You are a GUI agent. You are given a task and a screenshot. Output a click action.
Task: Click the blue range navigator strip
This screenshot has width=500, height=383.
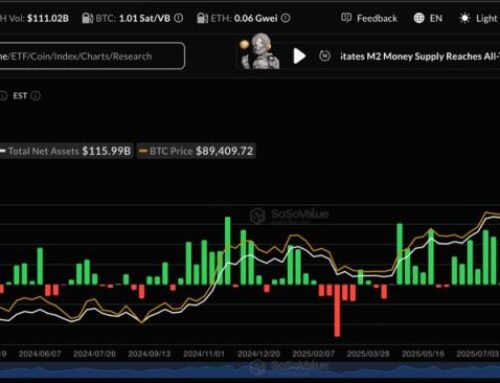pos(250,371)
